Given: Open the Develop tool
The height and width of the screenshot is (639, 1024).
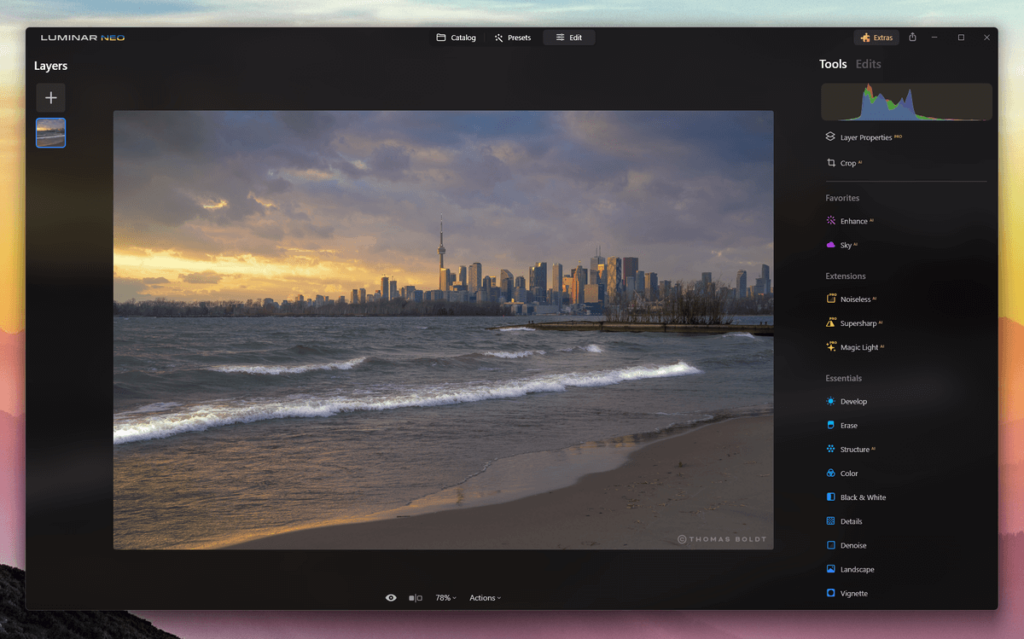Looking at the screenshot, I should (853, 401).
